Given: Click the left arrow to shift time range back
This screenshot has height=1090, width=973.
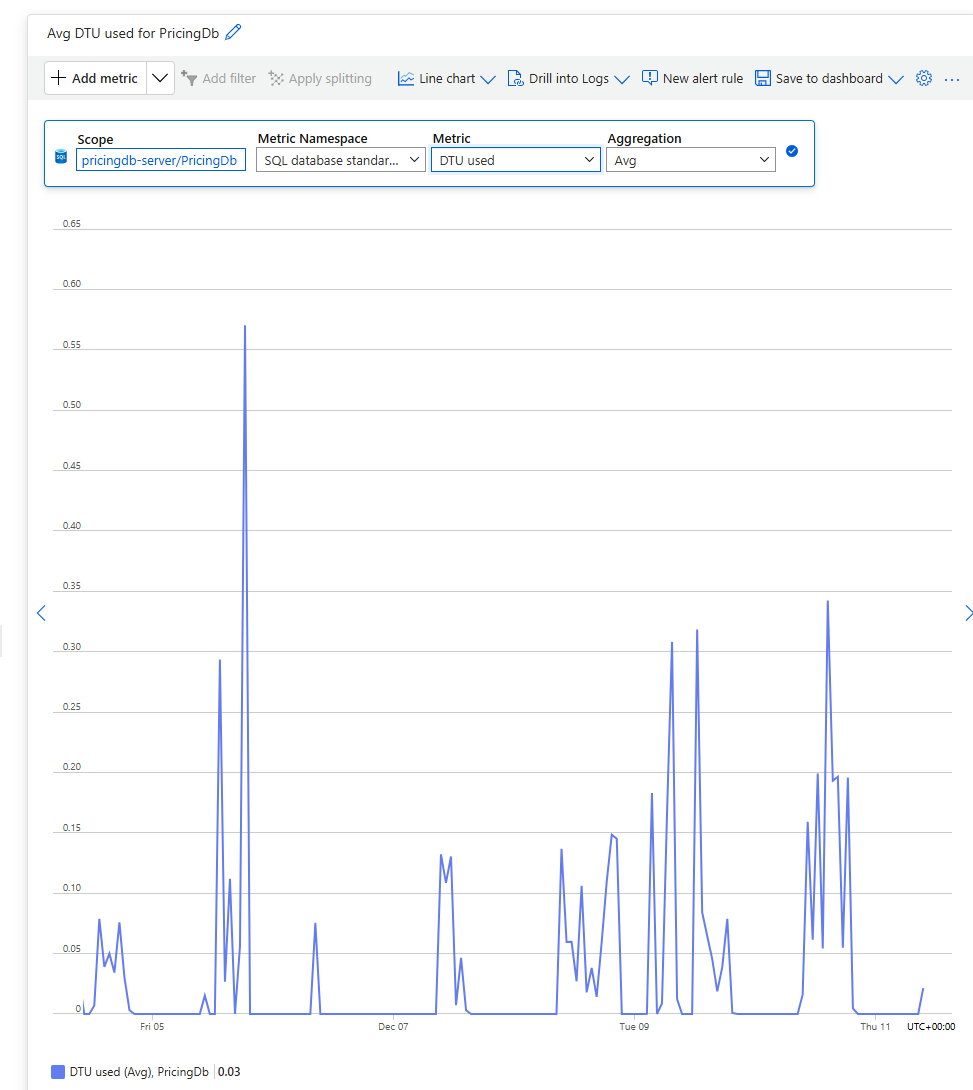Looking at the screenshot, I should pyautogui.click(x=41, y=612).
